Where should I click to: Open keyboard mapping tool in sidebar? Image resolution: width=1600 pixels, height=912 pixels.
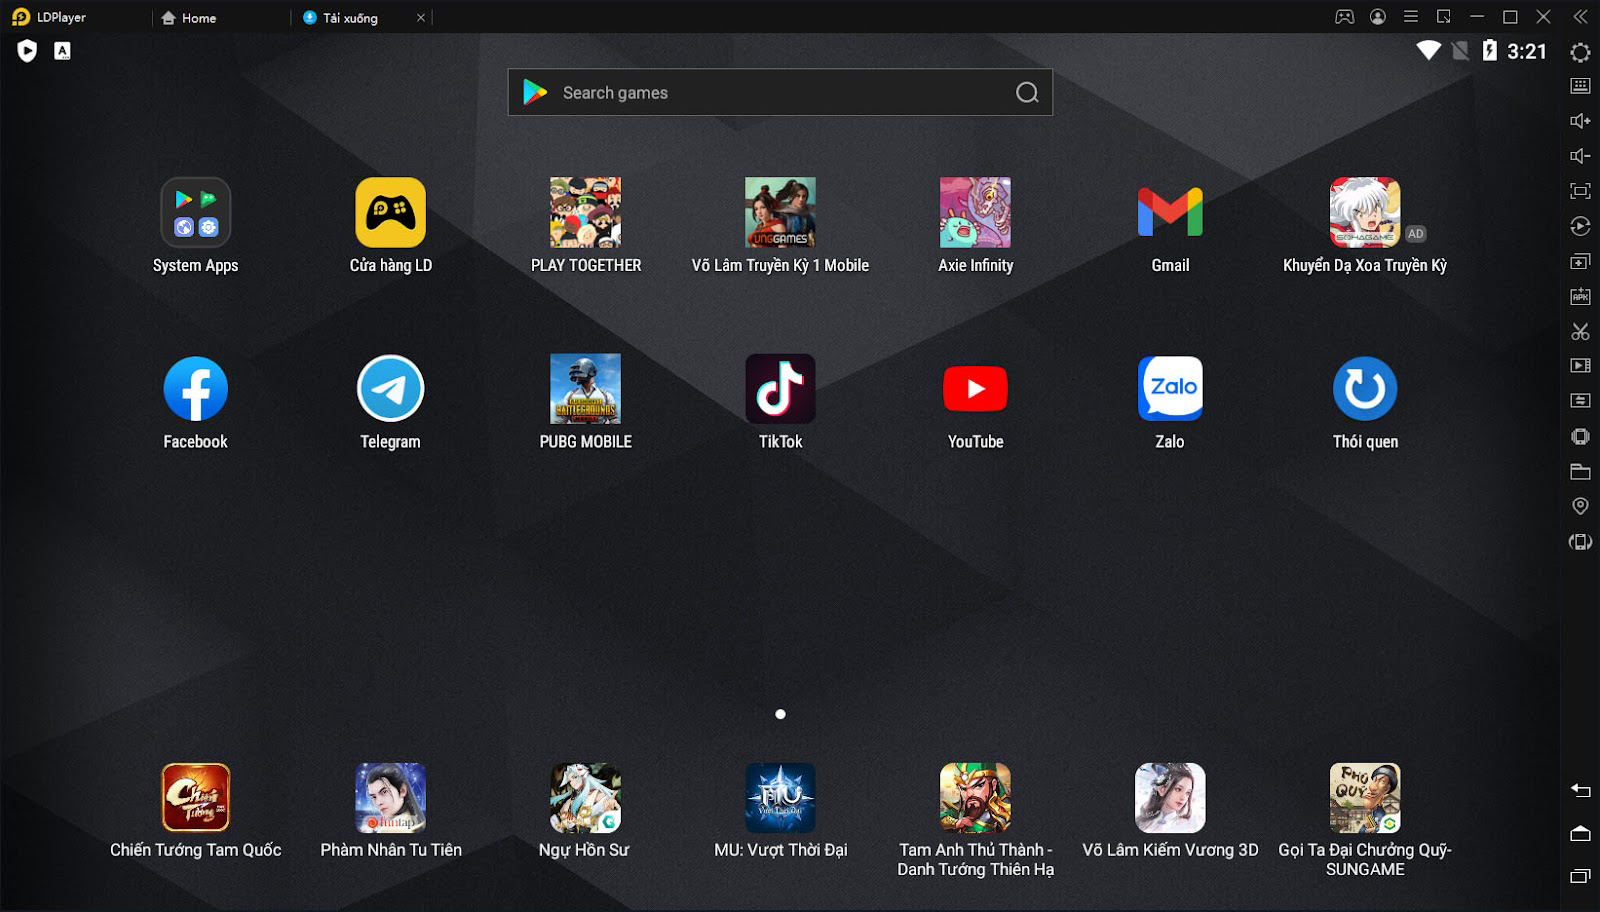tap(1580, 86)
